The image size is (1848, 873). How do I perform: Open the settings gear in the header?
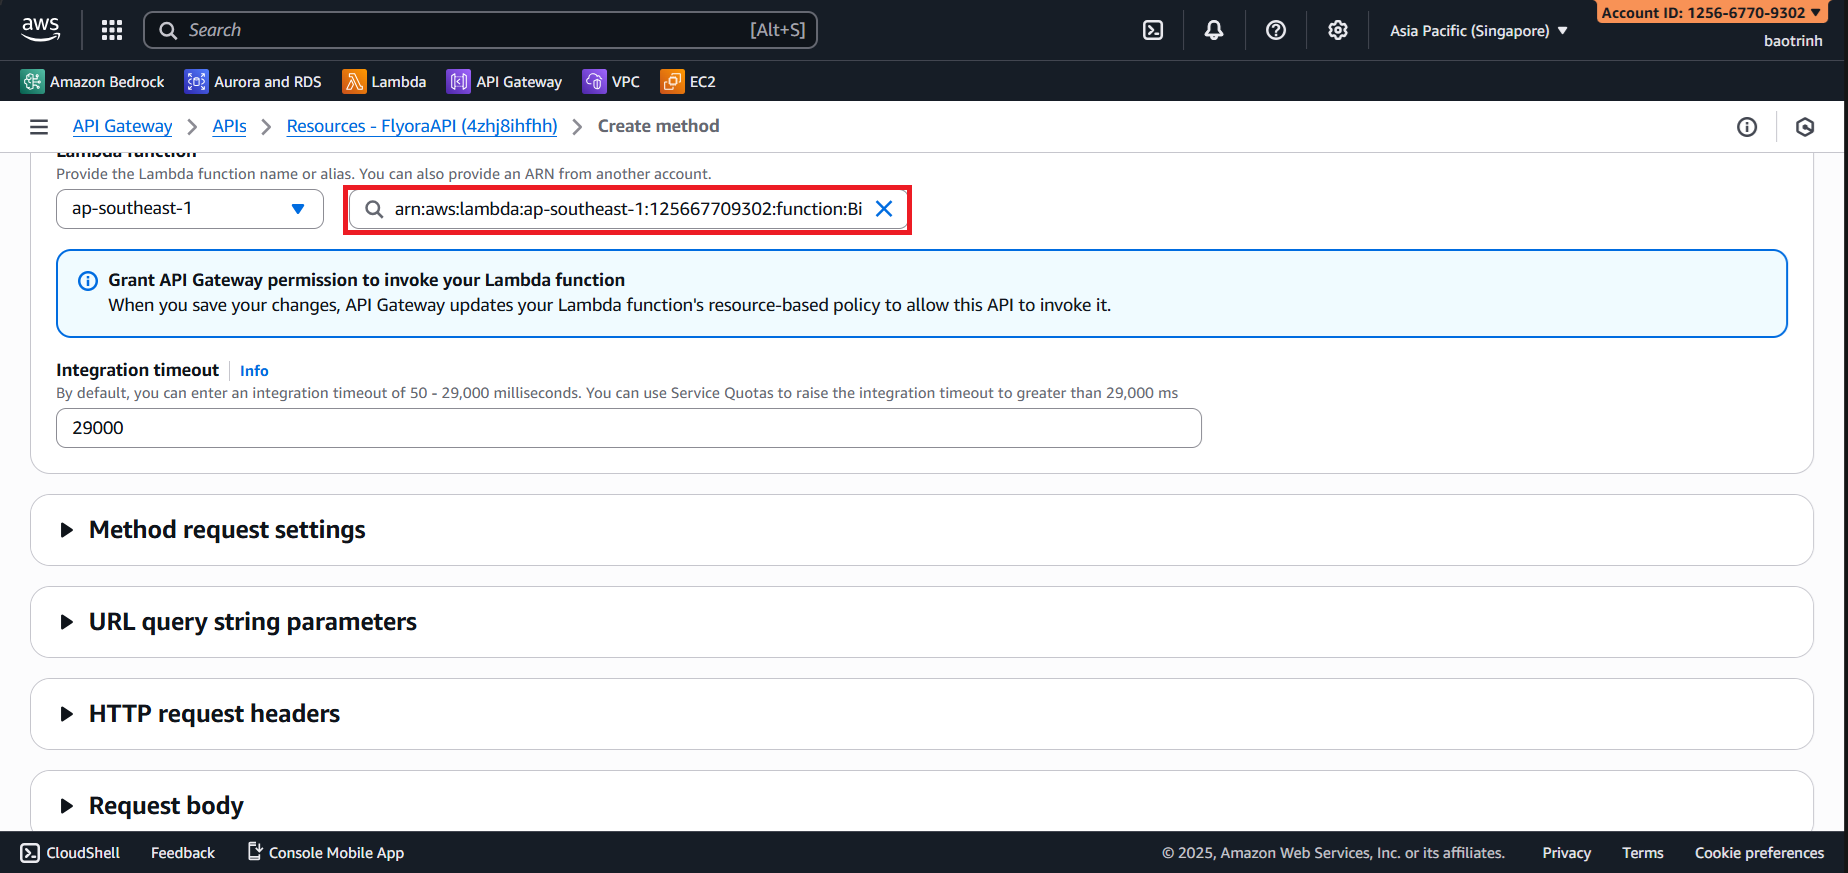click(x=1338, y=30)
